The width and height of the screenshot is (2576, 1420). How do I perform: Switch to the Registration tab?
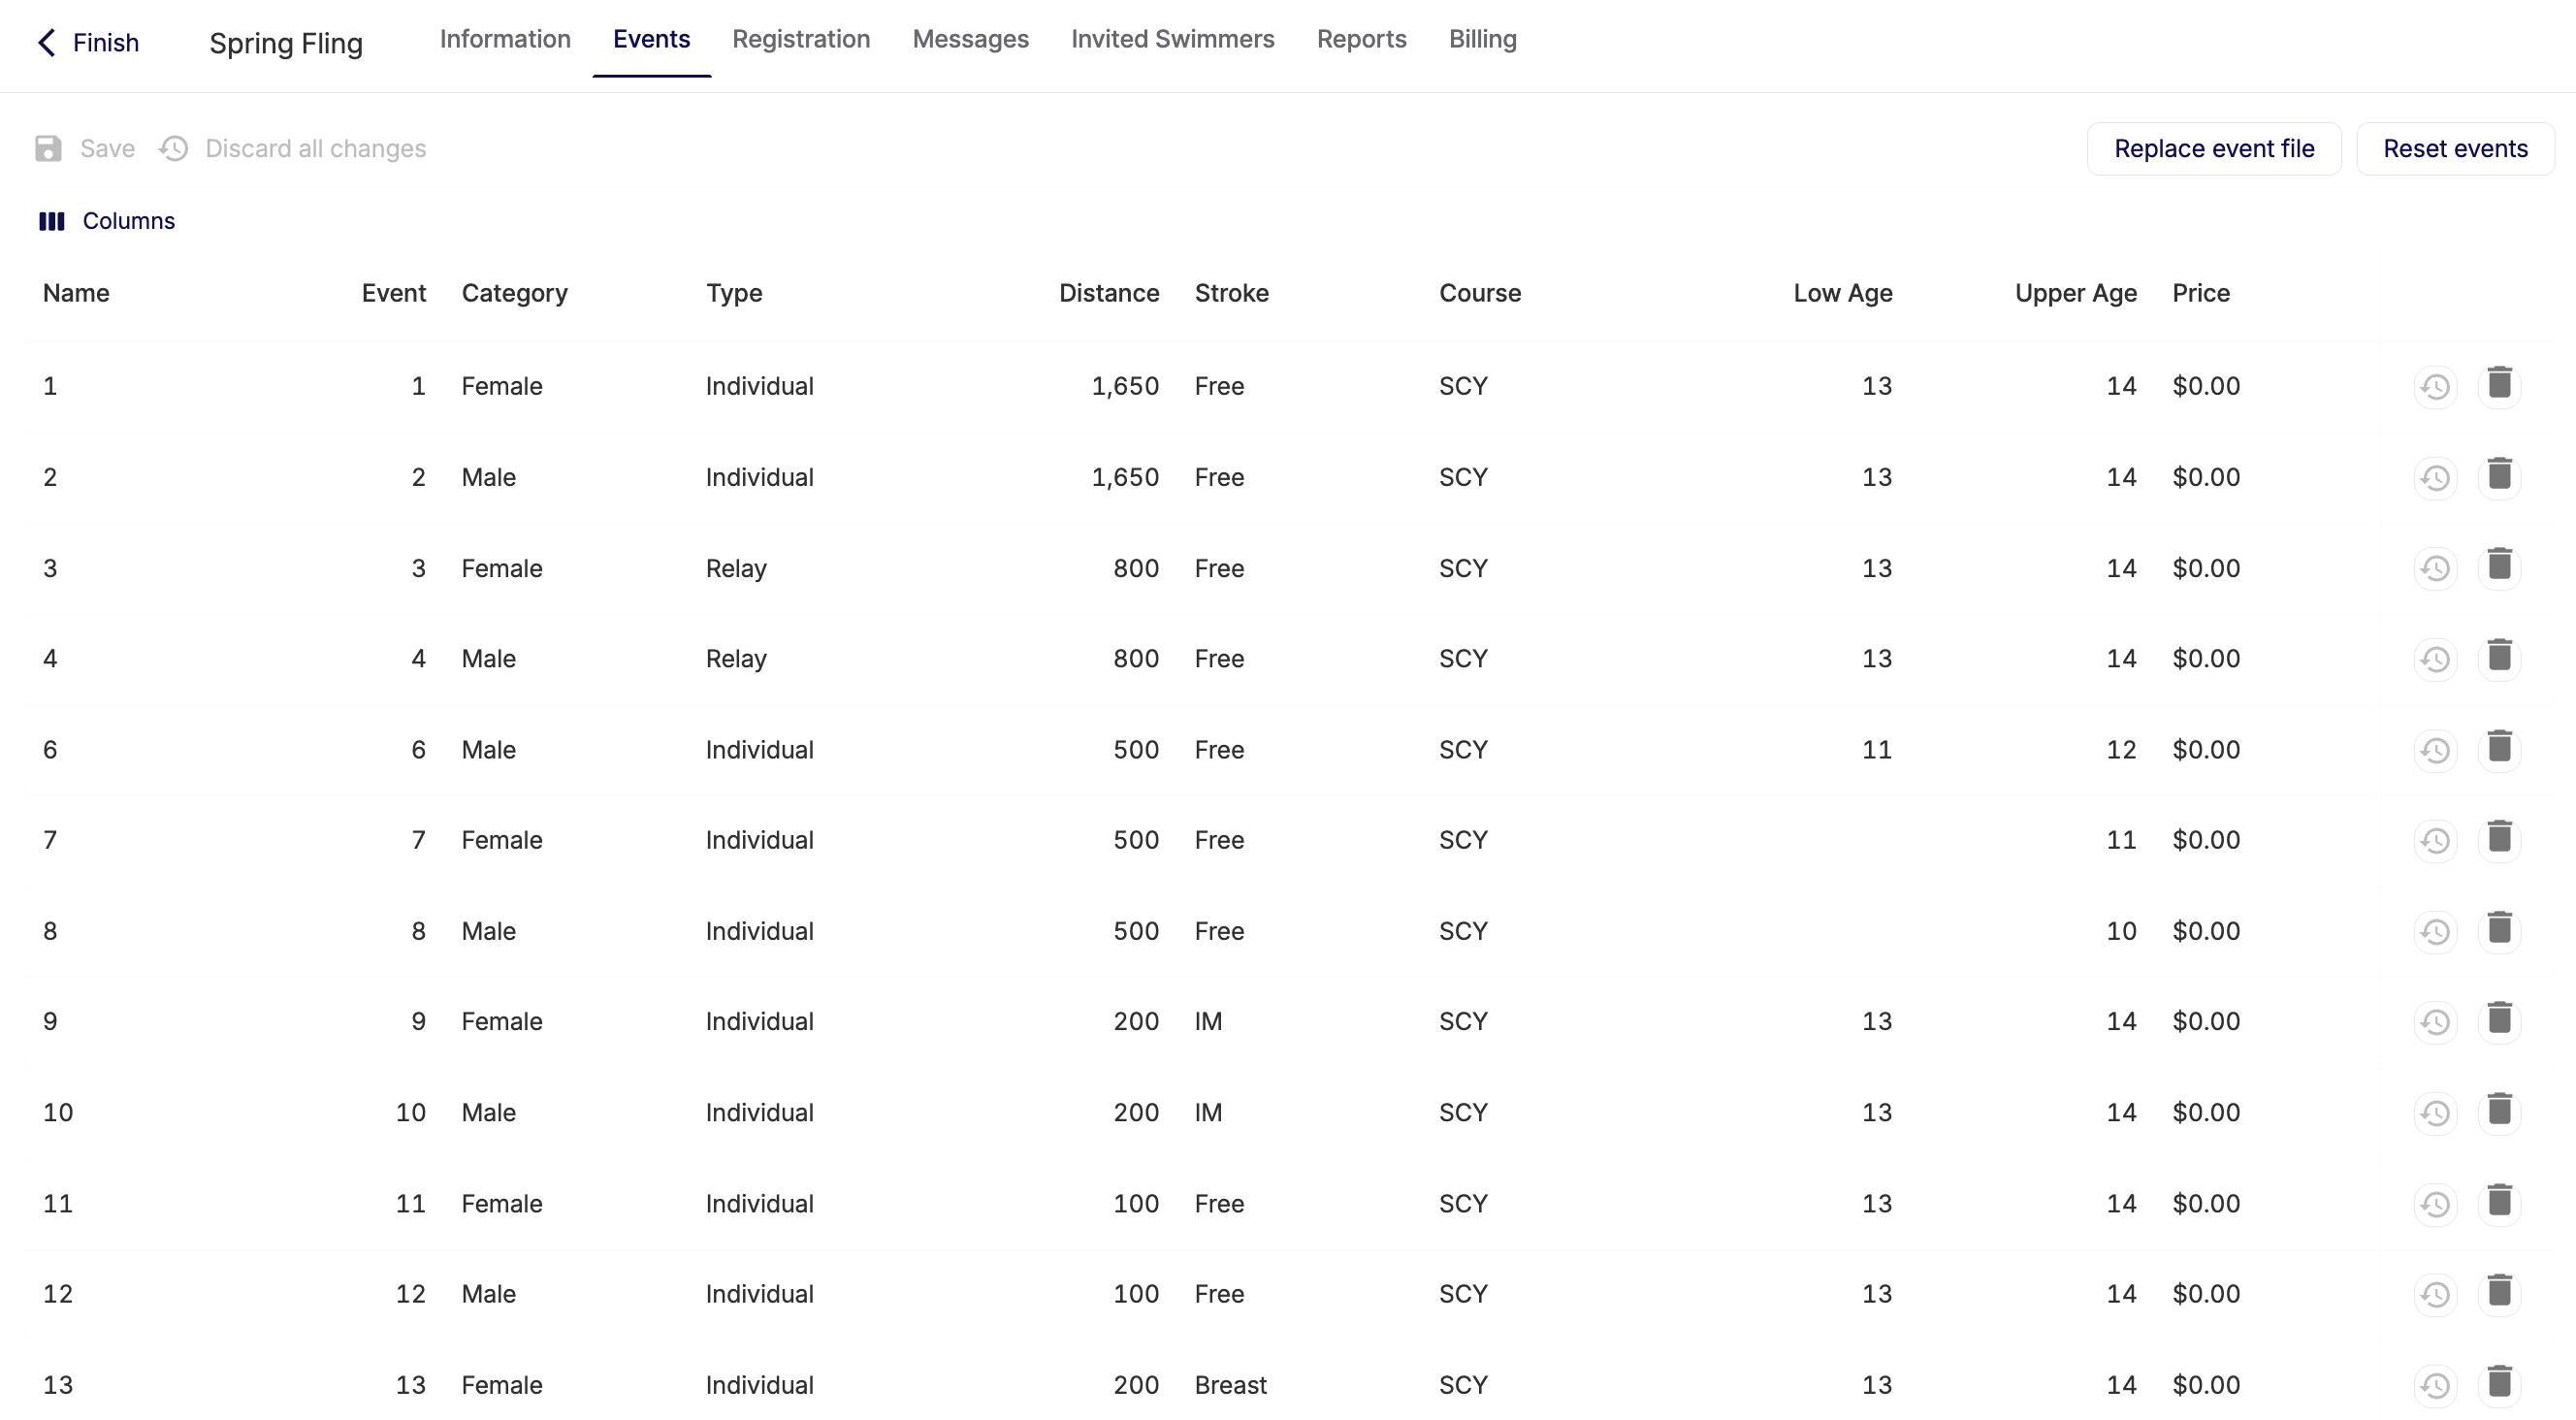(x=801, y=39)
